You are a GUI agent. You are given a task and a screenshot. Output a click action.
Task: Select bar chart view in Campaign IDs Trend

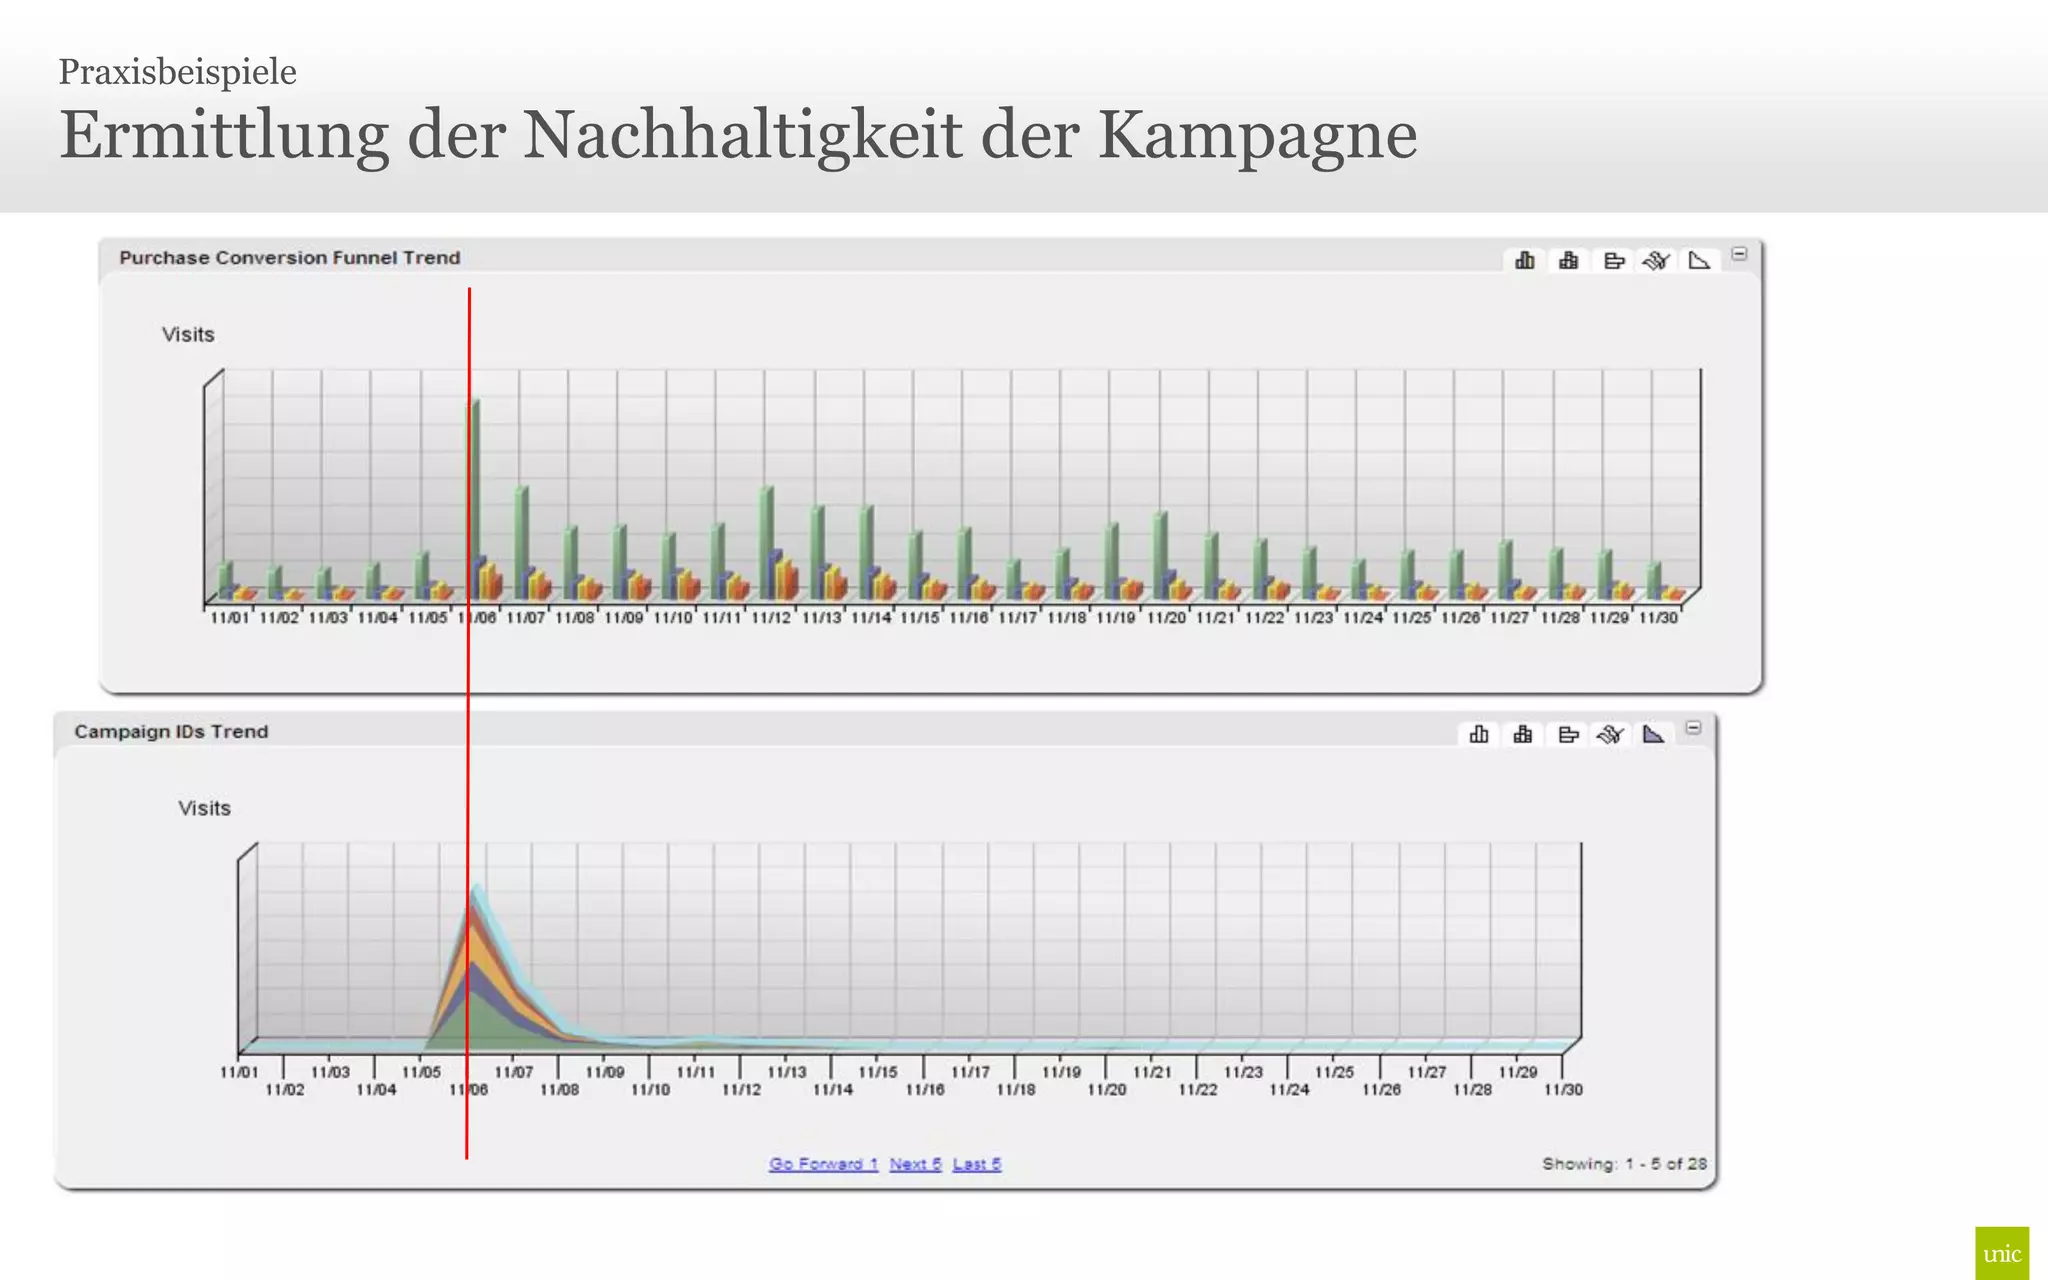pos(1479,735)
